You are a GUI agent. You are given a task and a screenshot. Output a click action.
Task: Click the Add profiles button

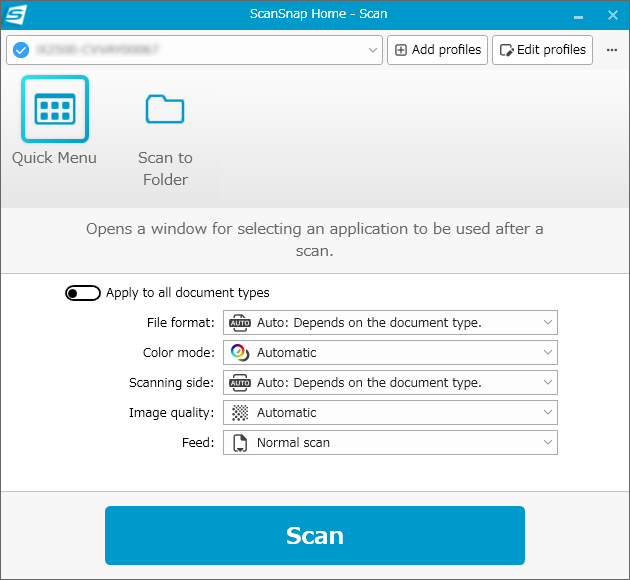pos(438,50)
